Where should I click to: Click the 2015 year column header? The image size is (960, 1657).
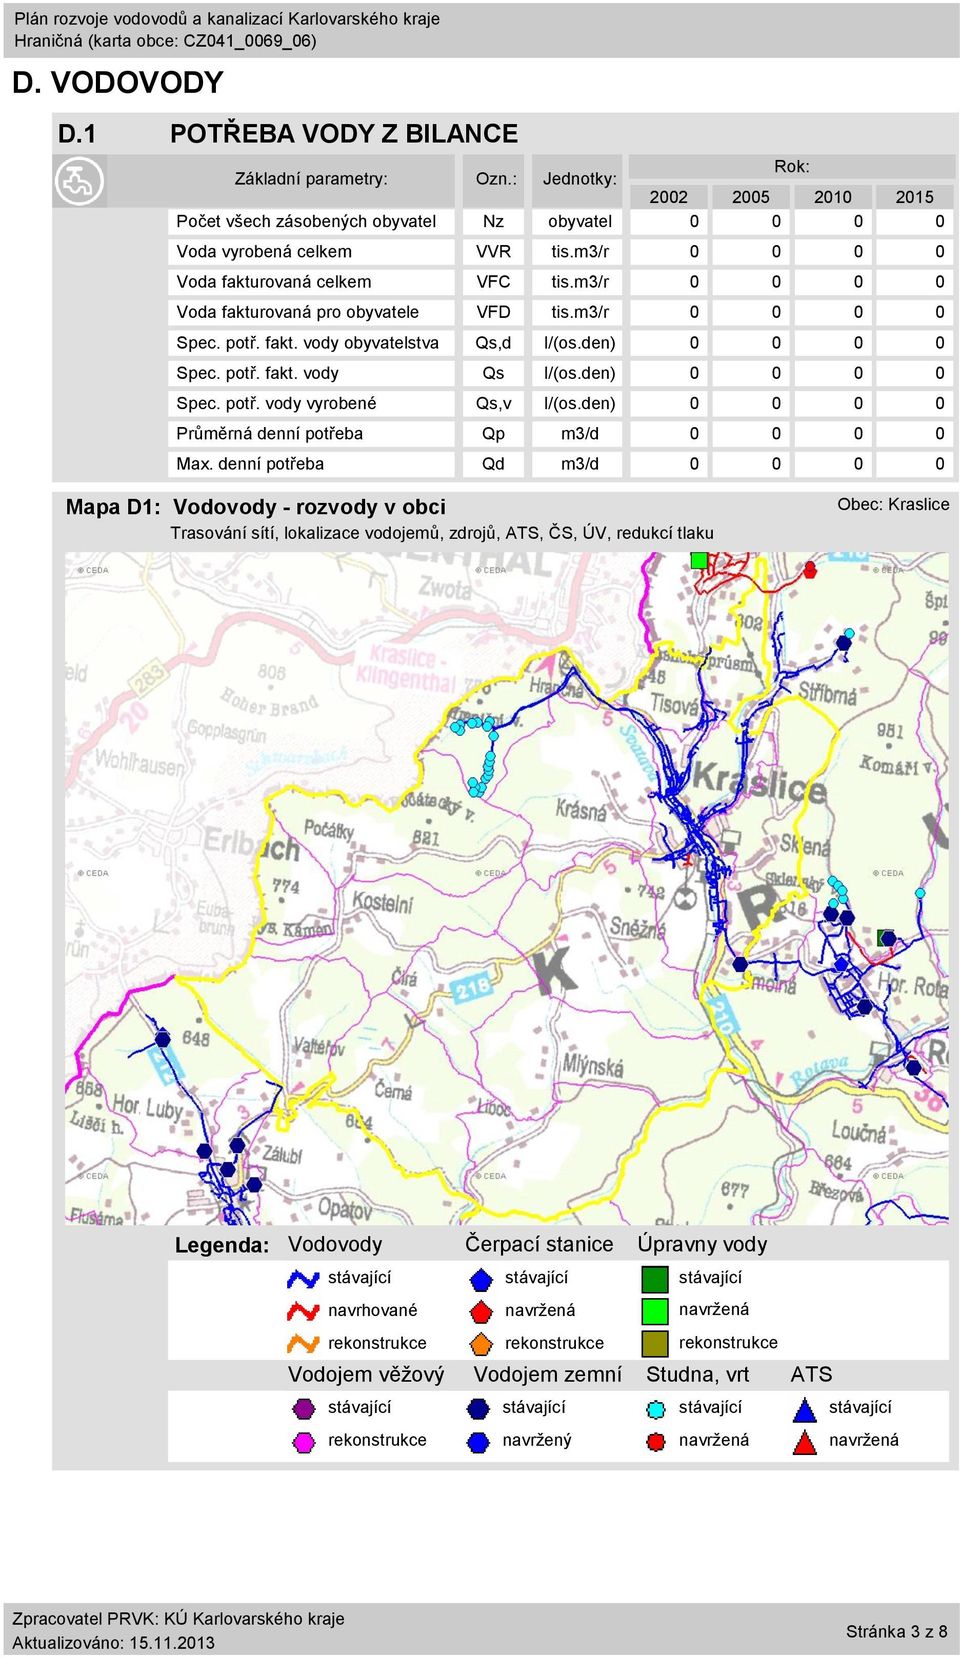pyautogui.click(x=914, y=197)
